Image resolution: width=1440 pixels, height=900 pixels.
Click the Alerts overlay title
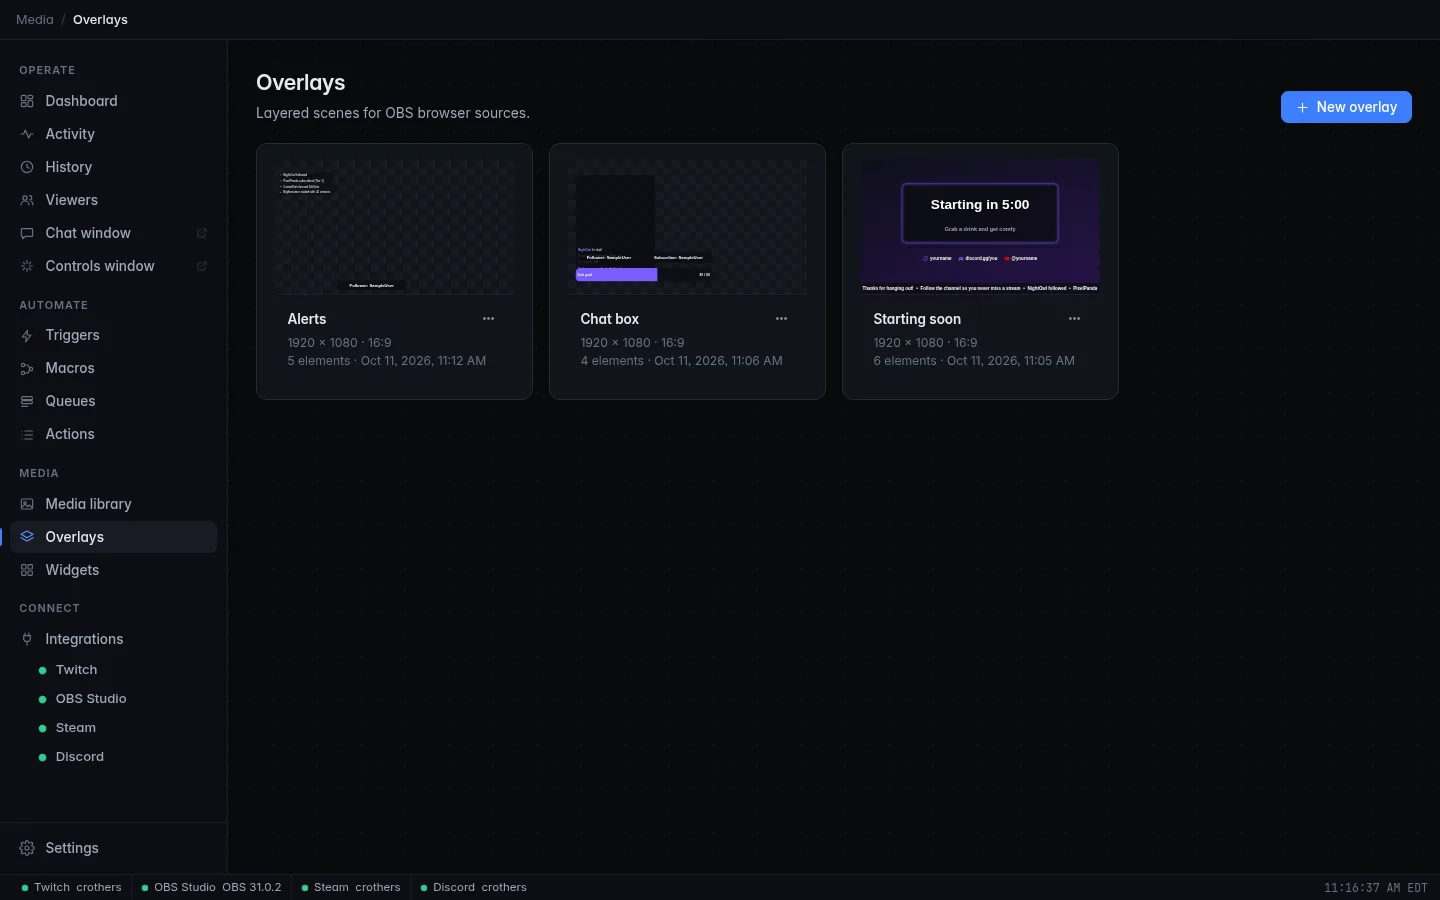307,319
